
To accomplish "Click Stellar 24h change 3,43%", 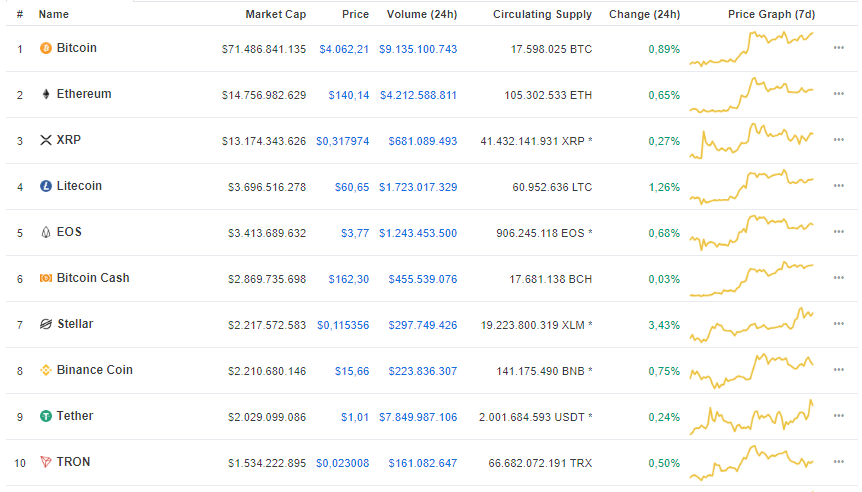I will click(x=664, y=325).
